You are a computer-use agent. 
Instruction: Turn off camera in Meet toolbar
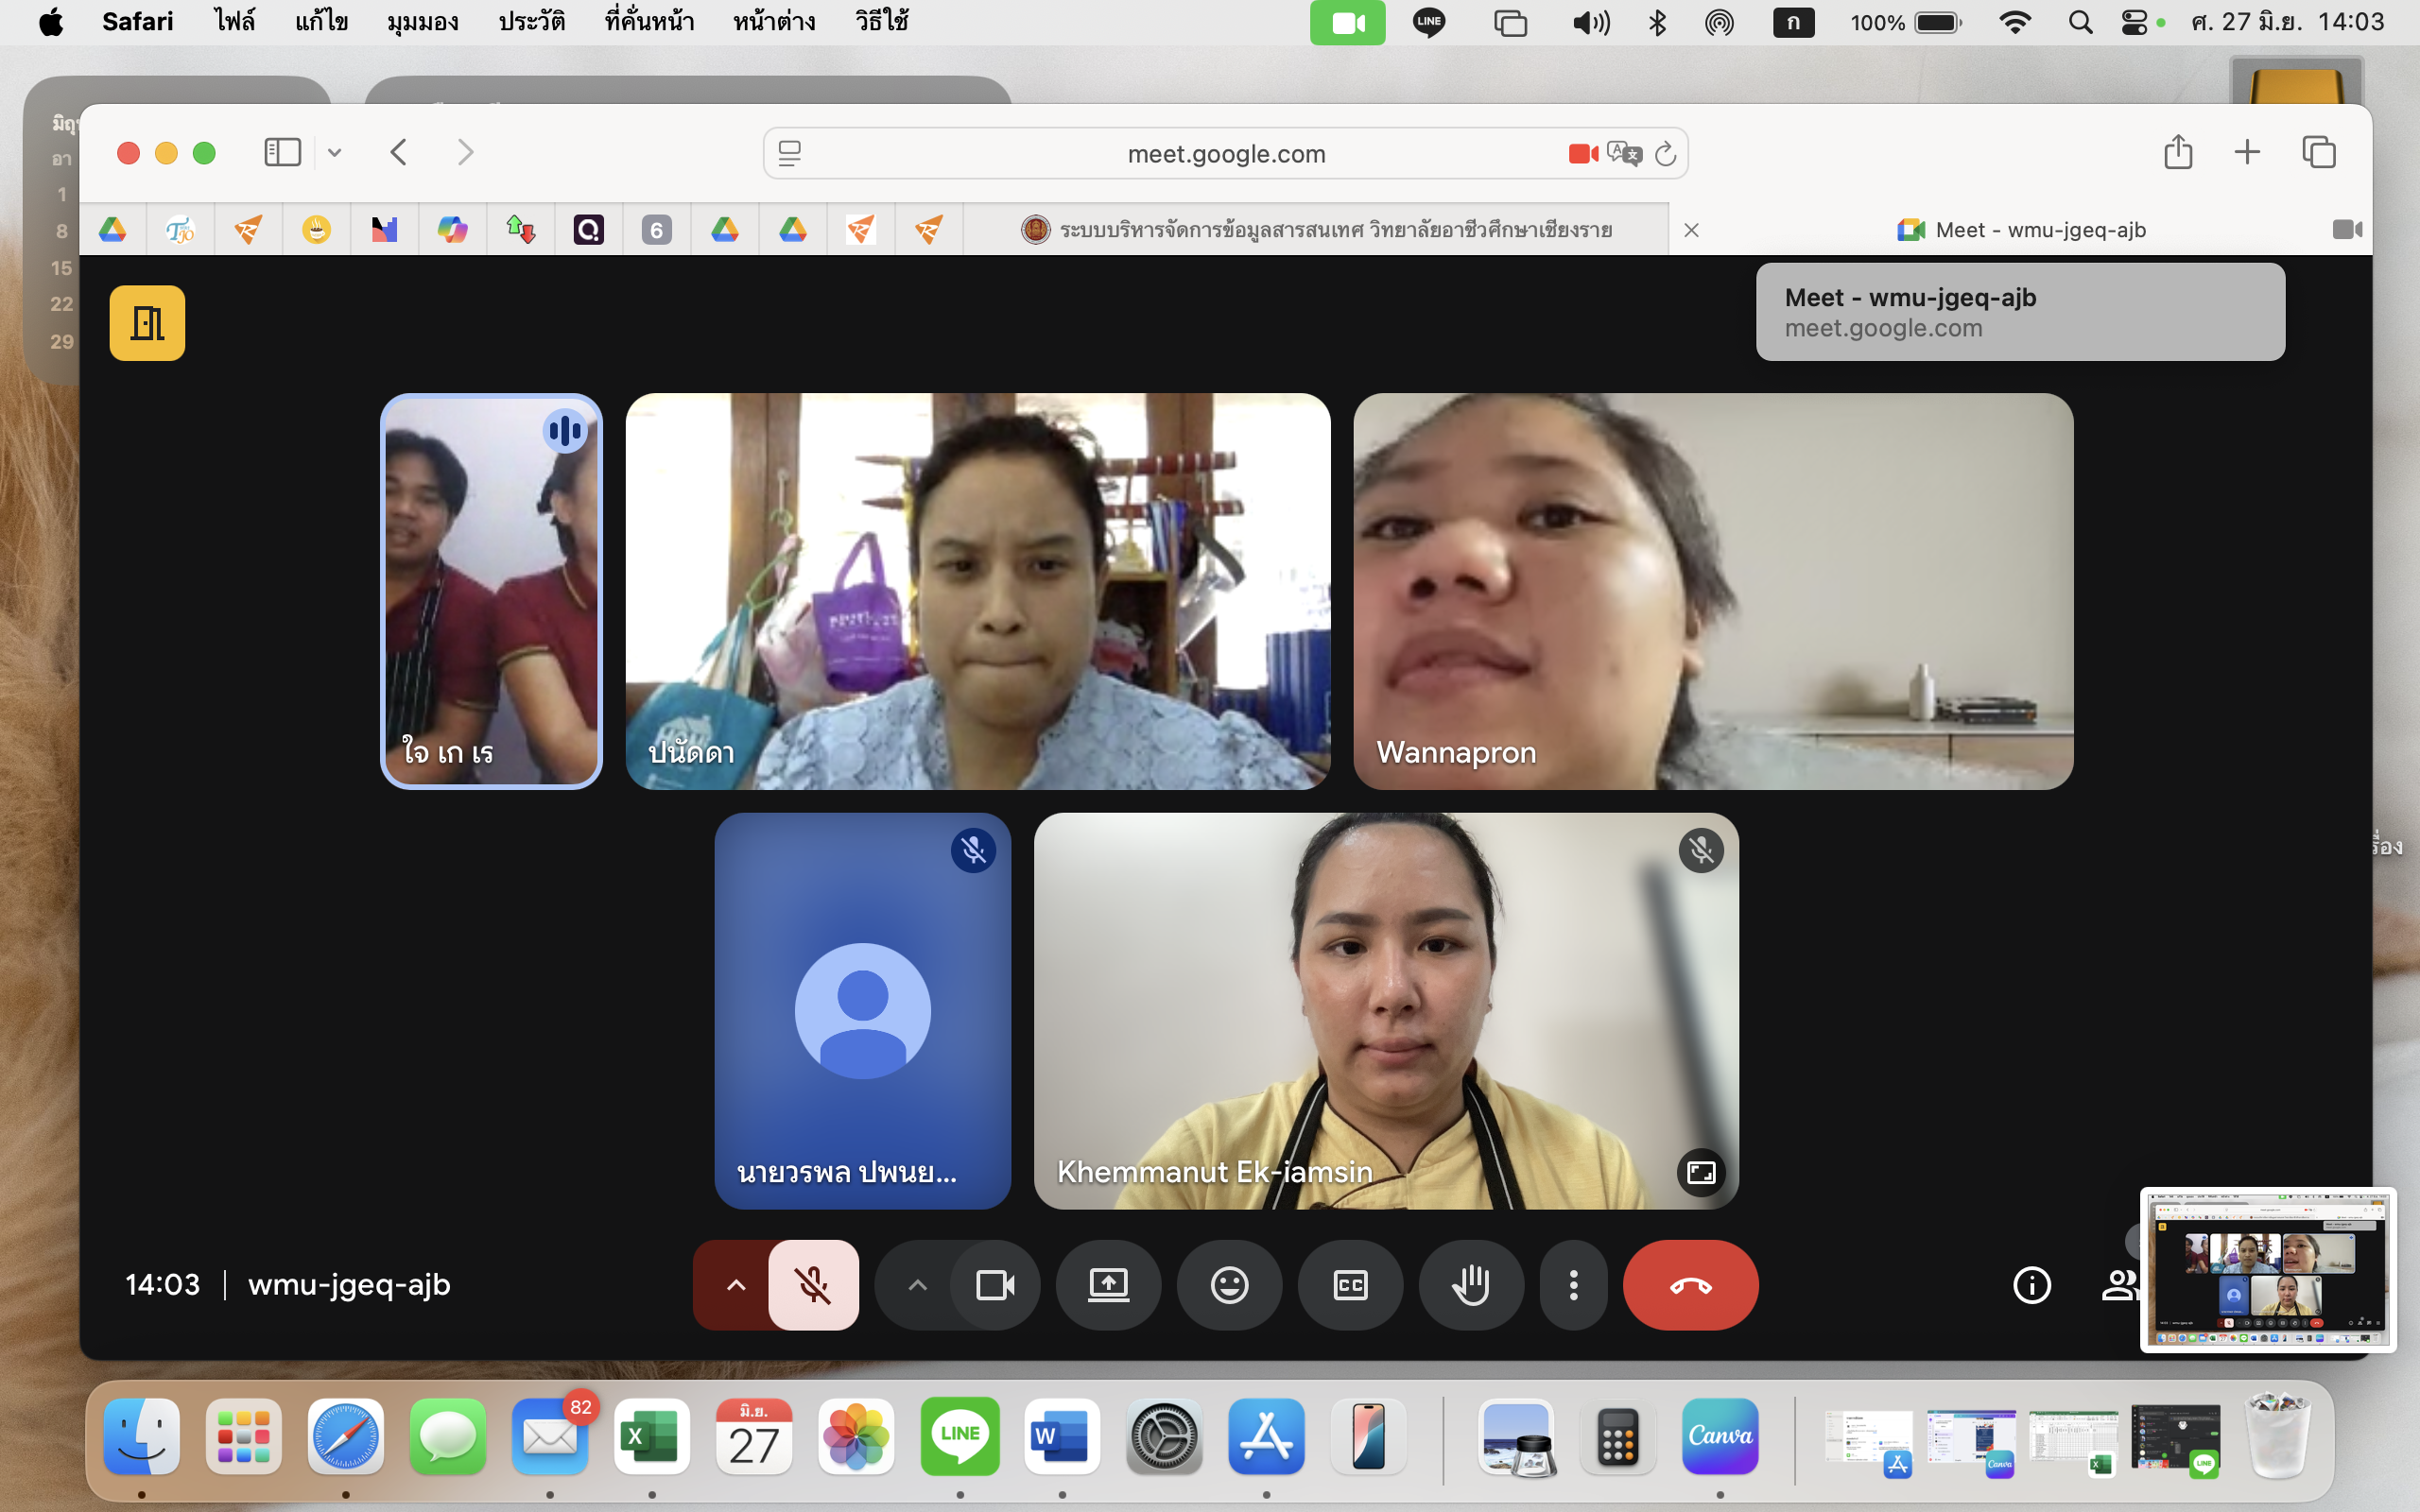point(995,1285)
